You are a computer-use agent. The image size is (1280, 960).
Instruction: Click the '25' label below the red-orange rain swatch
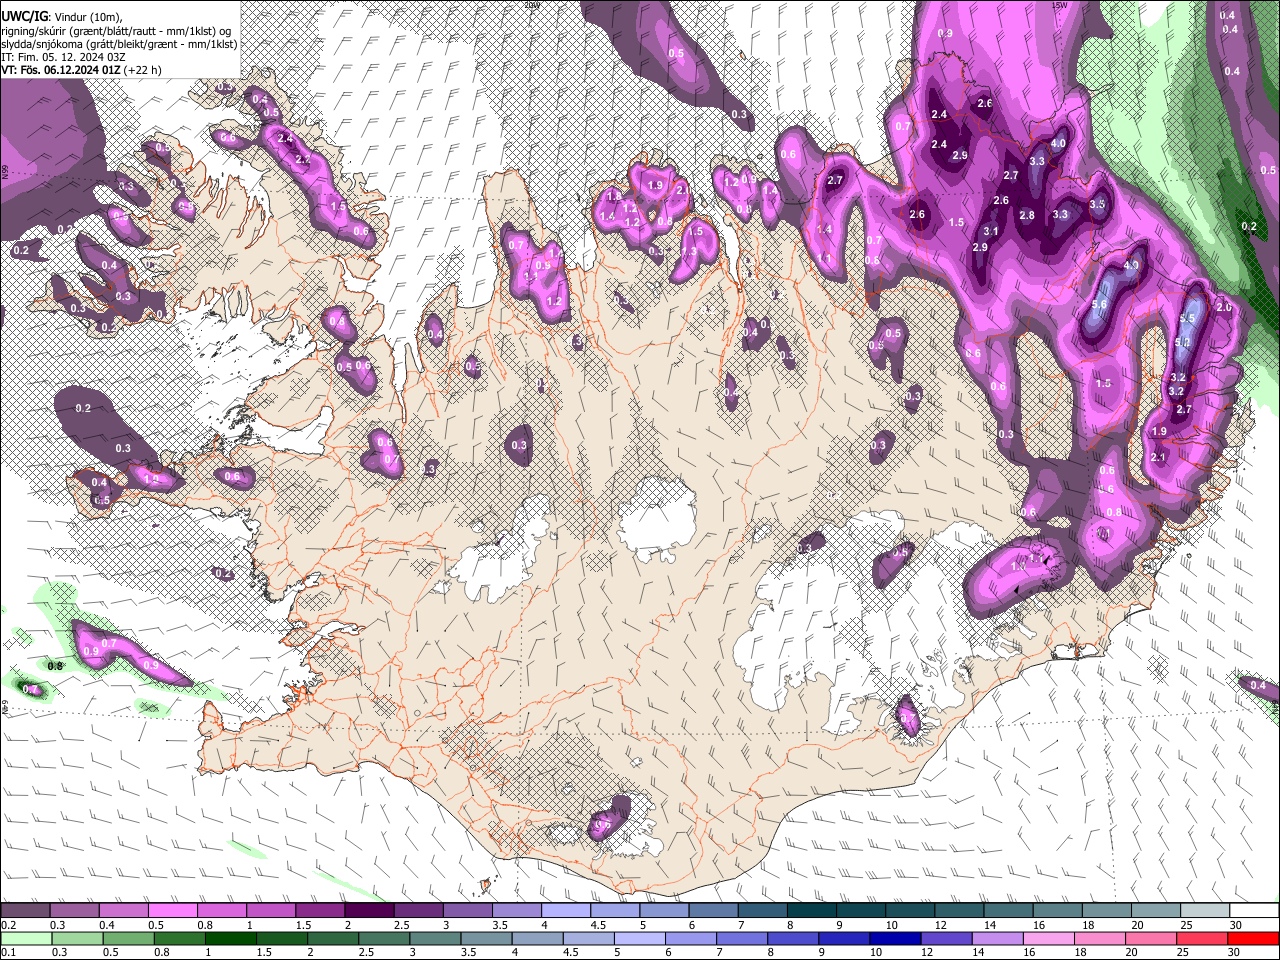[x=1182, y=952]
